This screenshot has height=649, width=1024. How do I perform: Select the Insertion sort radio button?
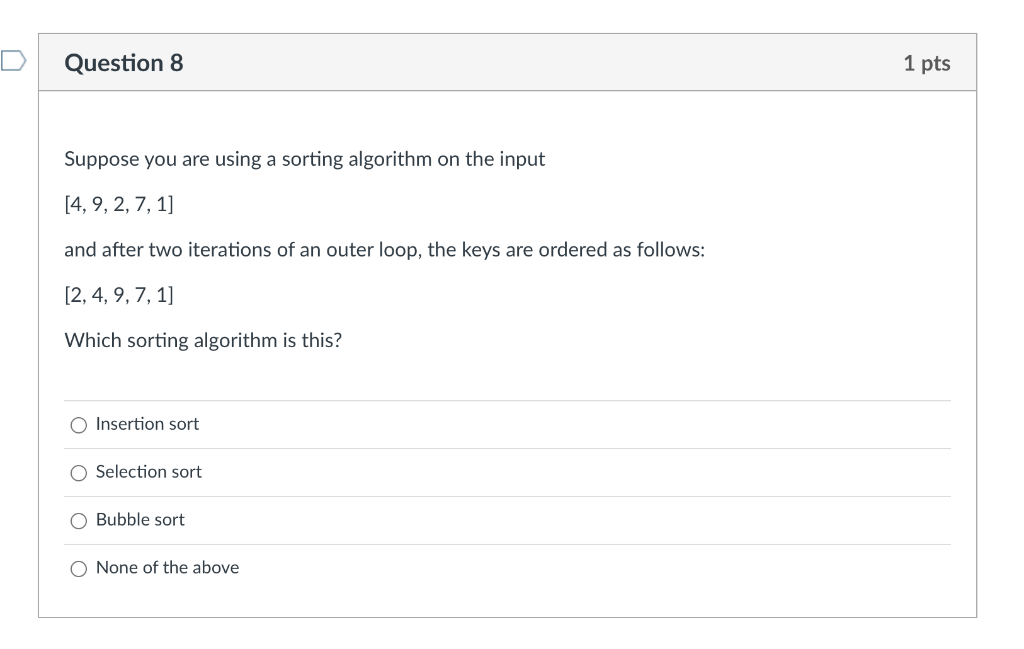[x=78, y=425]
